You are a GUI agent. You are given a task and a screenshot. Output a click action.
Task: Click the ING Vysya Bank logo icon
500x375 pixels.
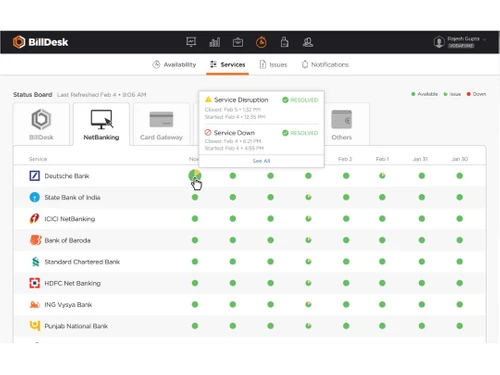pos(35,304)
